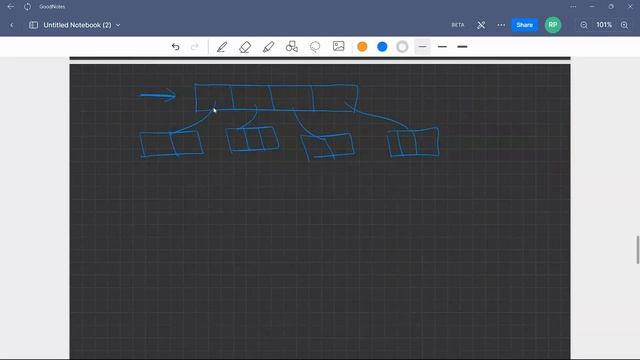
Task: Open the title bar more options
Action: tap(573, 7)
